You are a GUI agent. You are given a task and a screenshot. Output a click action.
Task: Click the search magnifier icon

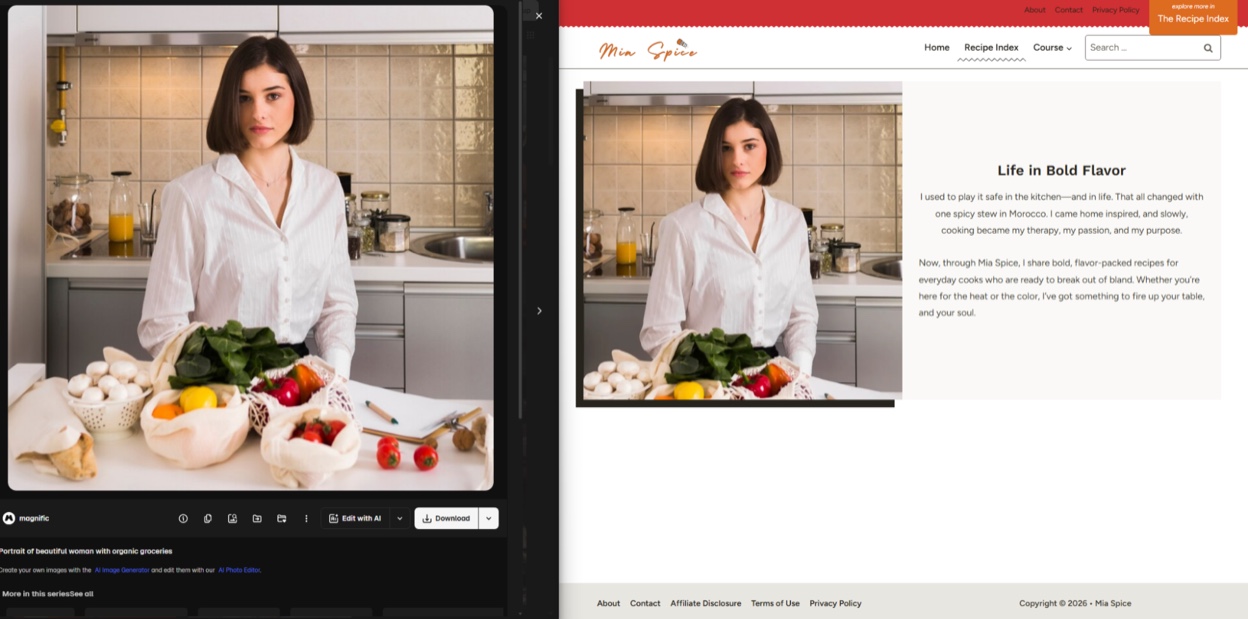[x=1208, y=48]
